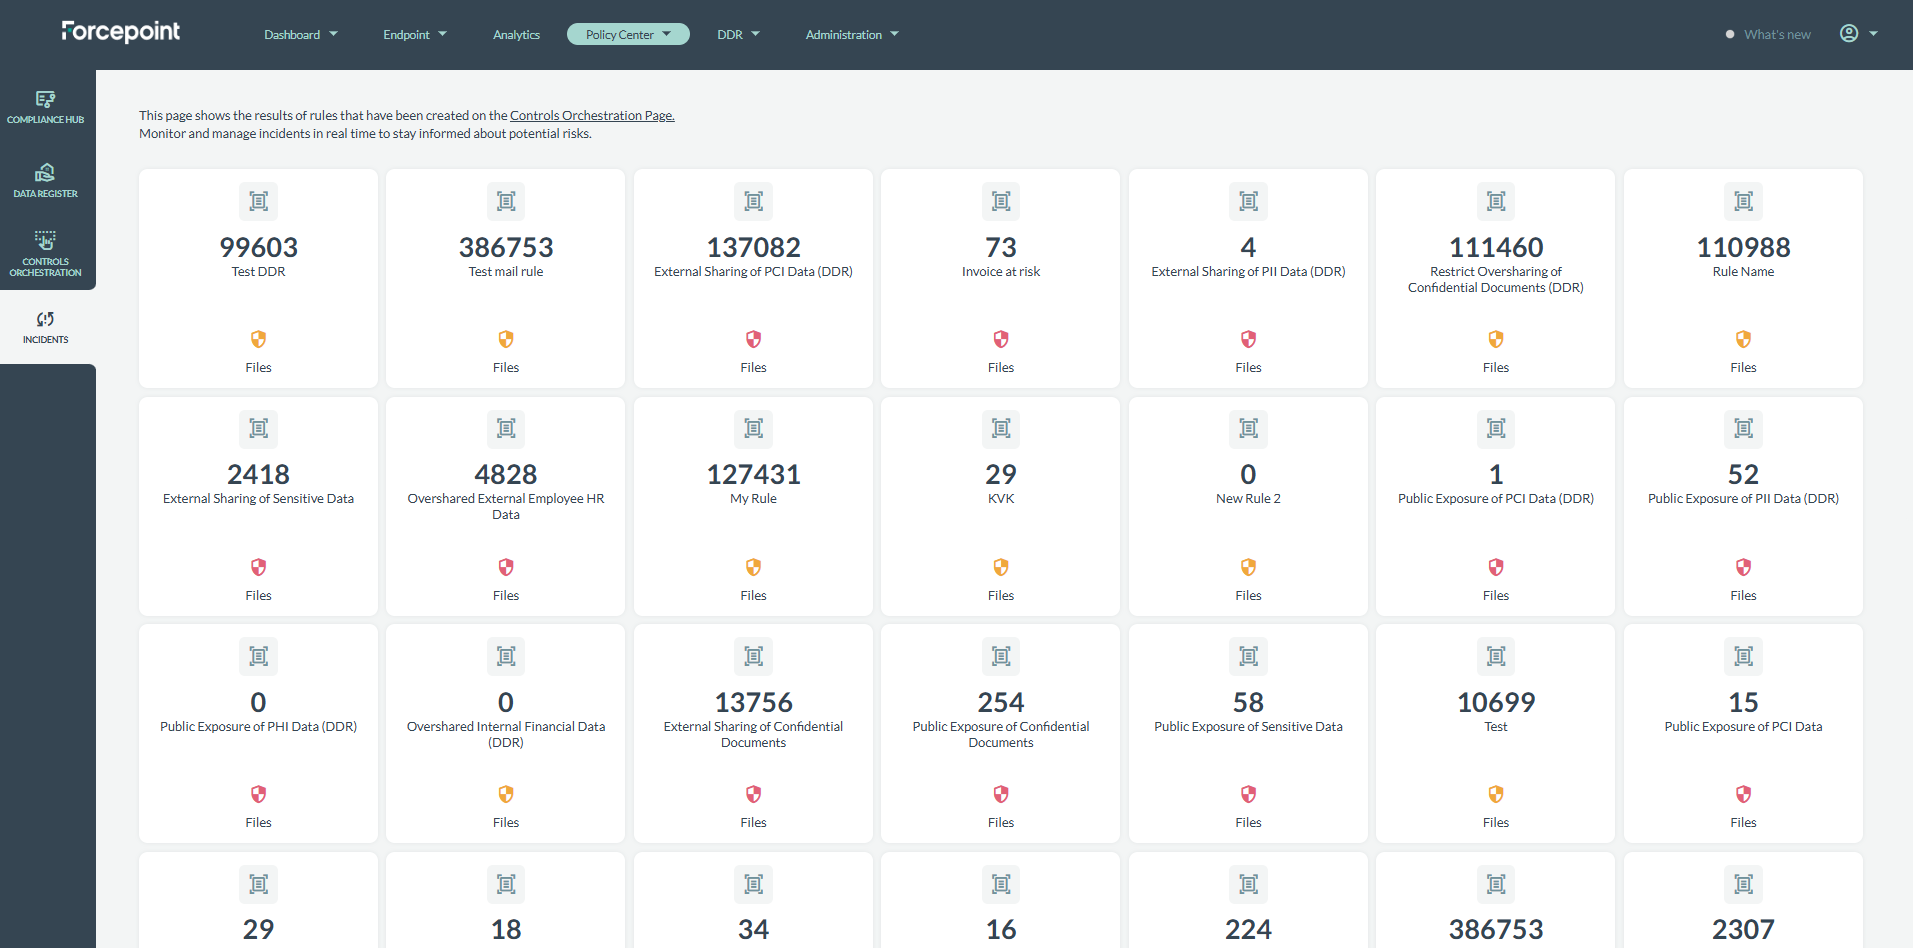Click red shield on External Sharing of Sensitive Data
1913x948 pixels.
[x=259, y=567]
